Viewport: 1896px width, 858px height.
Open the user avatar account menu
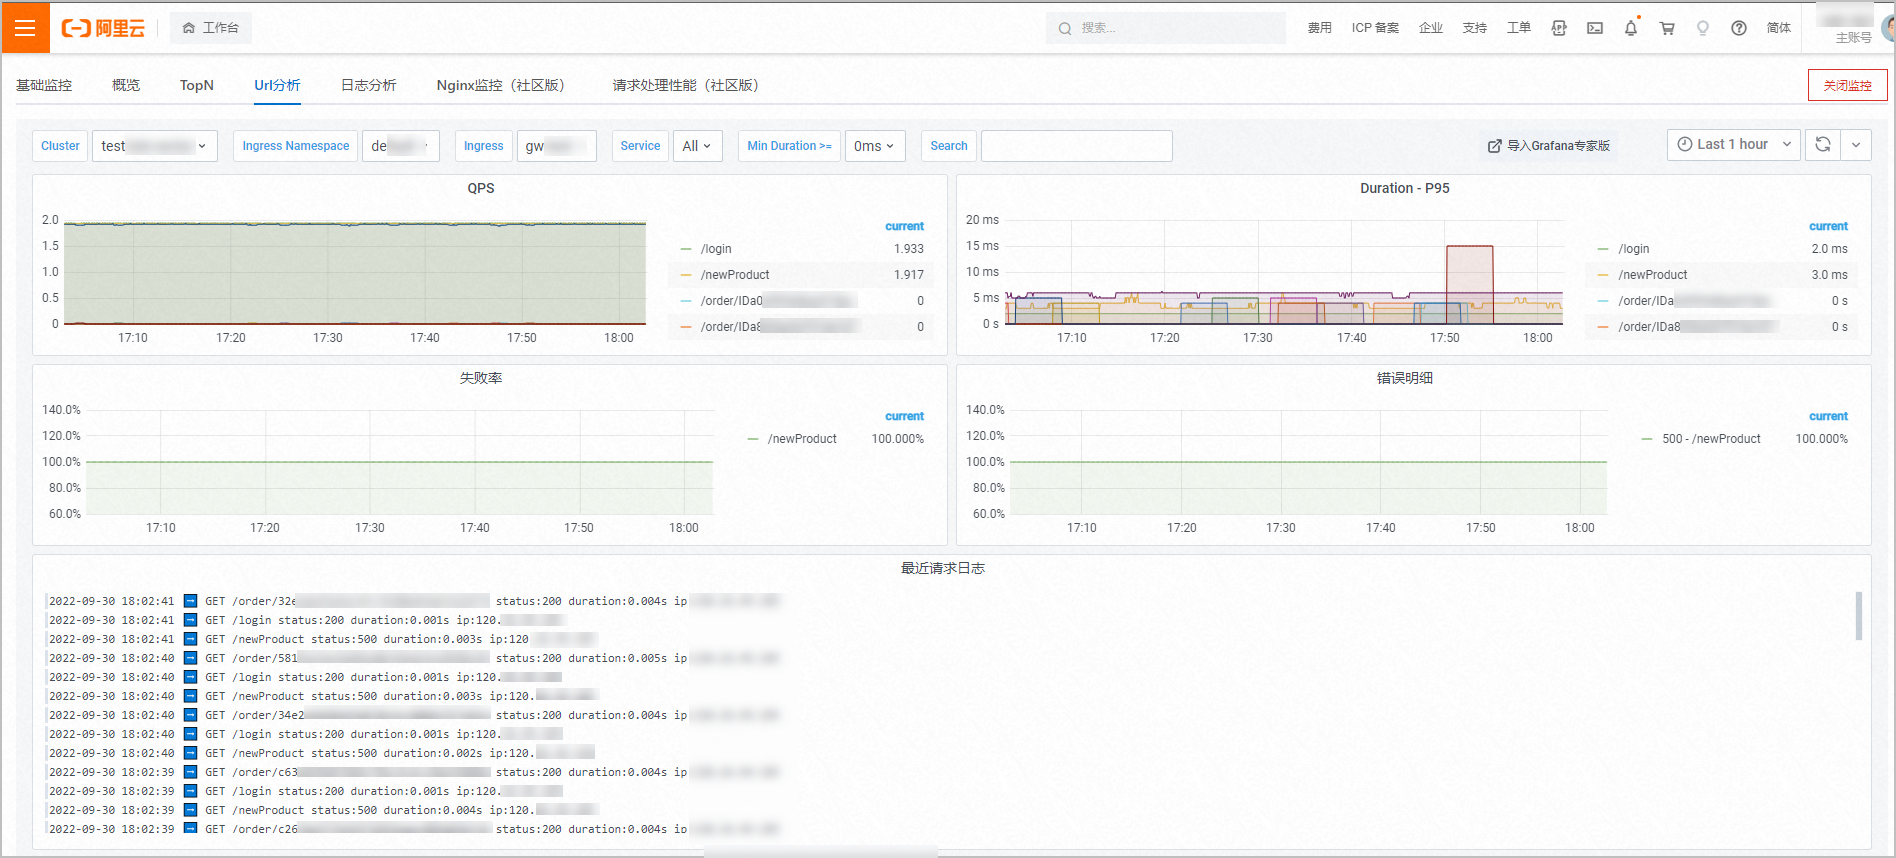(x=1888, y=28)
